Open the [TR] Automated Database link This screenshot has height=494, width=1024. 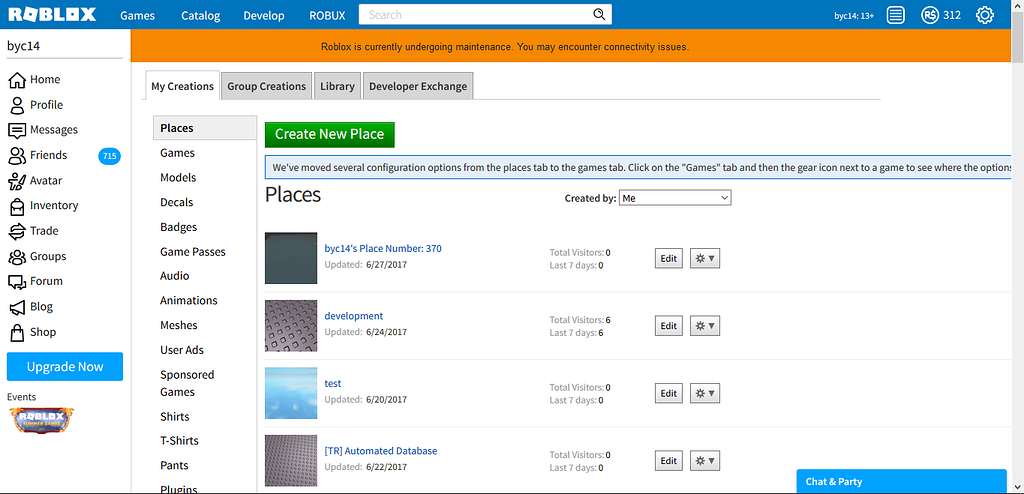tap(381, 451)
